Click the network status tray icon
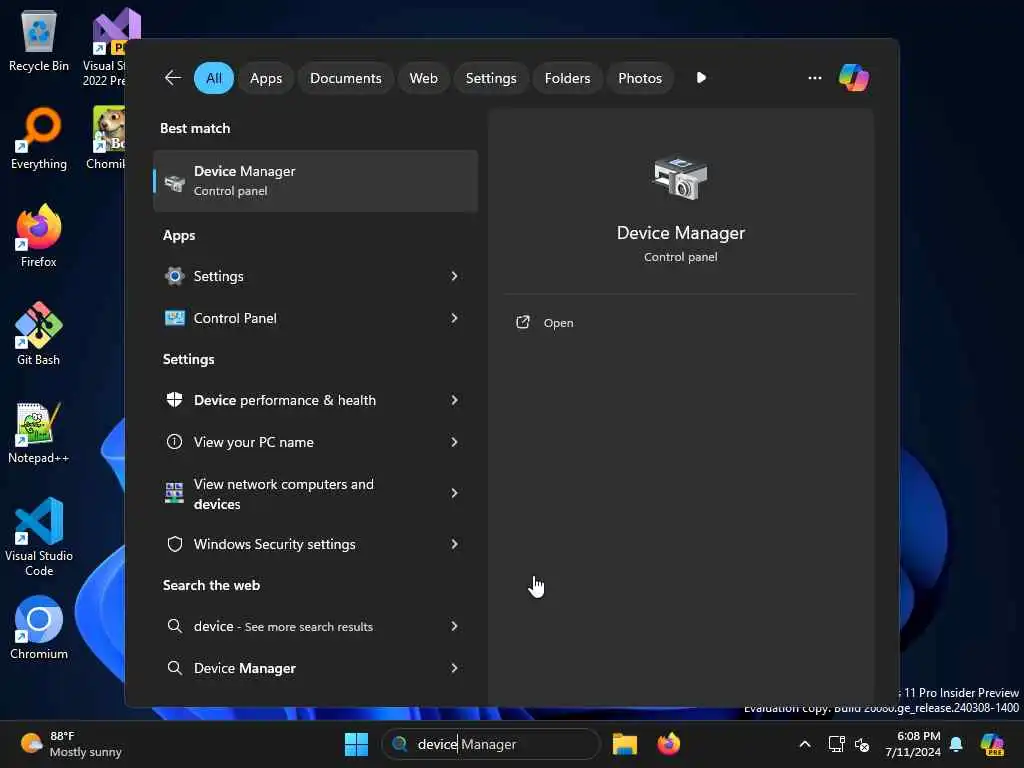The image size is (1024, 768). [837, 744]
